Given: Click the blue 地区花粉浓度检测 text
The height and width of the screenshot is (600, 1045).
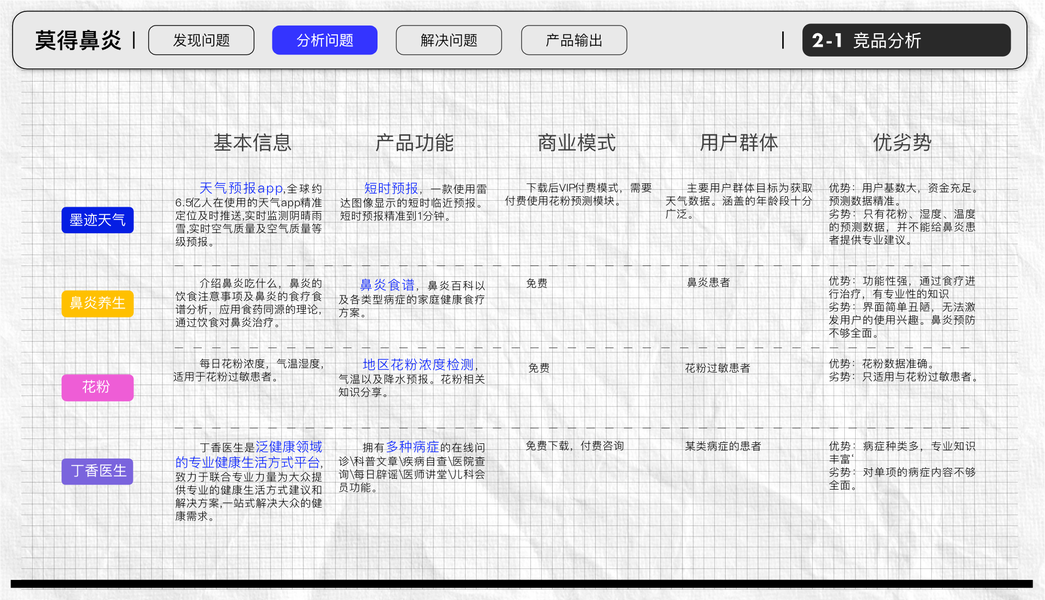Looking at the screenshot, I should click(x=418, y=365).
